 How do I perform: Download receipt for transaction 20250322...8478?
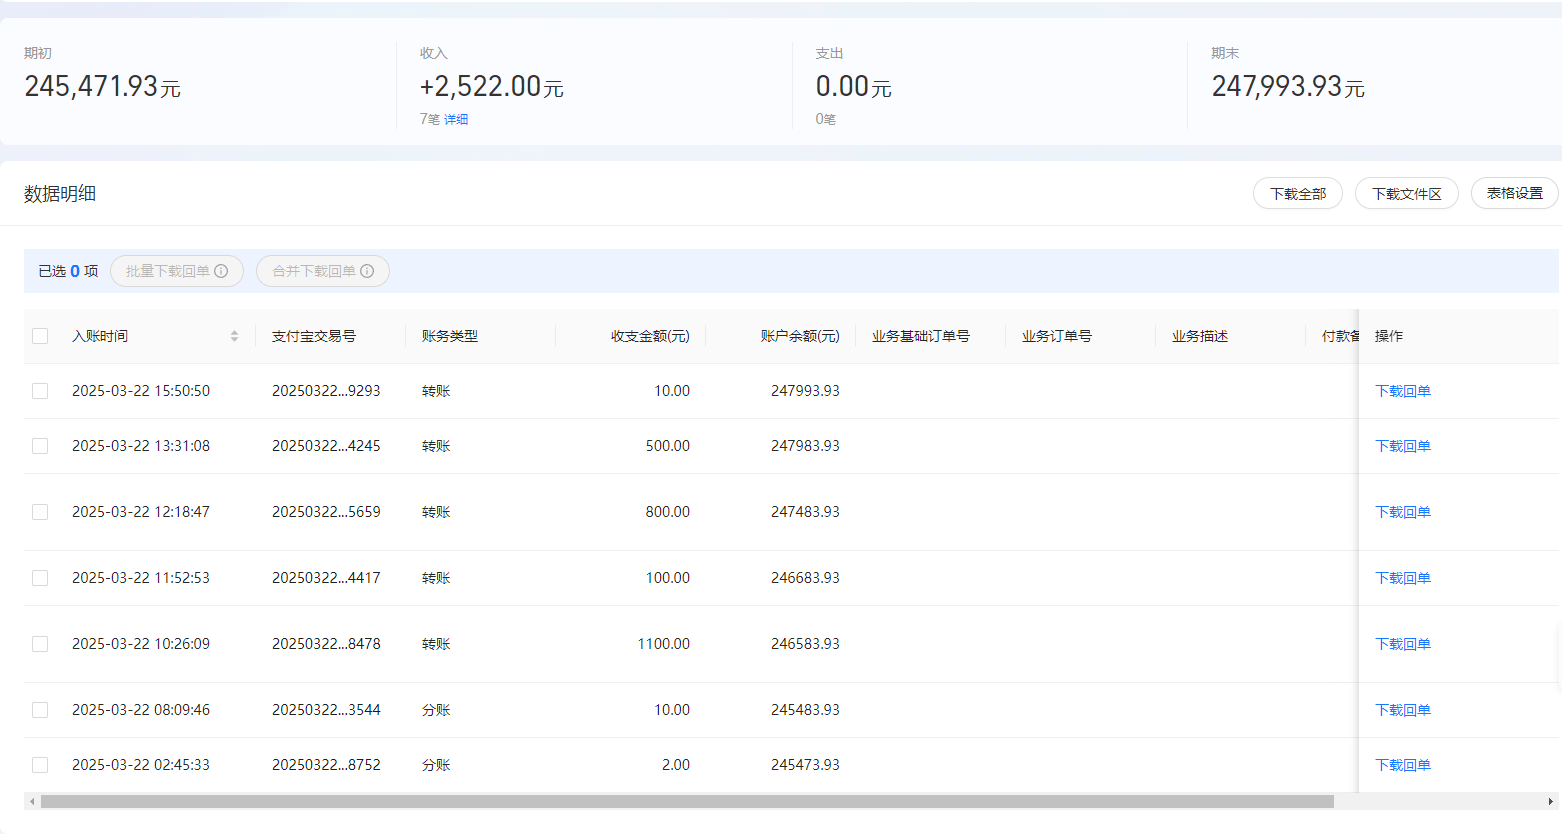(x=1403, y=644)
